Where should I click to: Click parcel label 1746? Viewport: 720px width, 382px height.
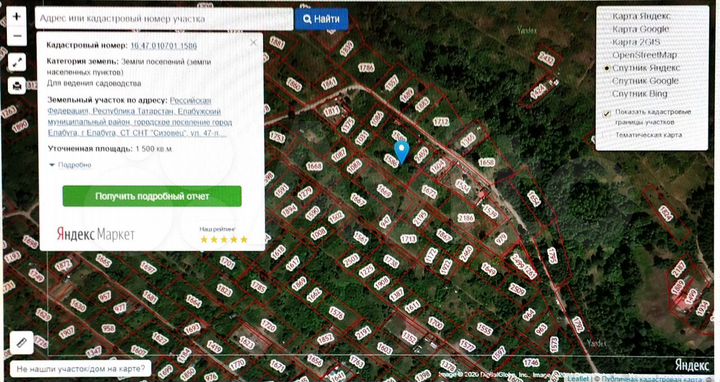pyautogui.click(x=531, y=362)
